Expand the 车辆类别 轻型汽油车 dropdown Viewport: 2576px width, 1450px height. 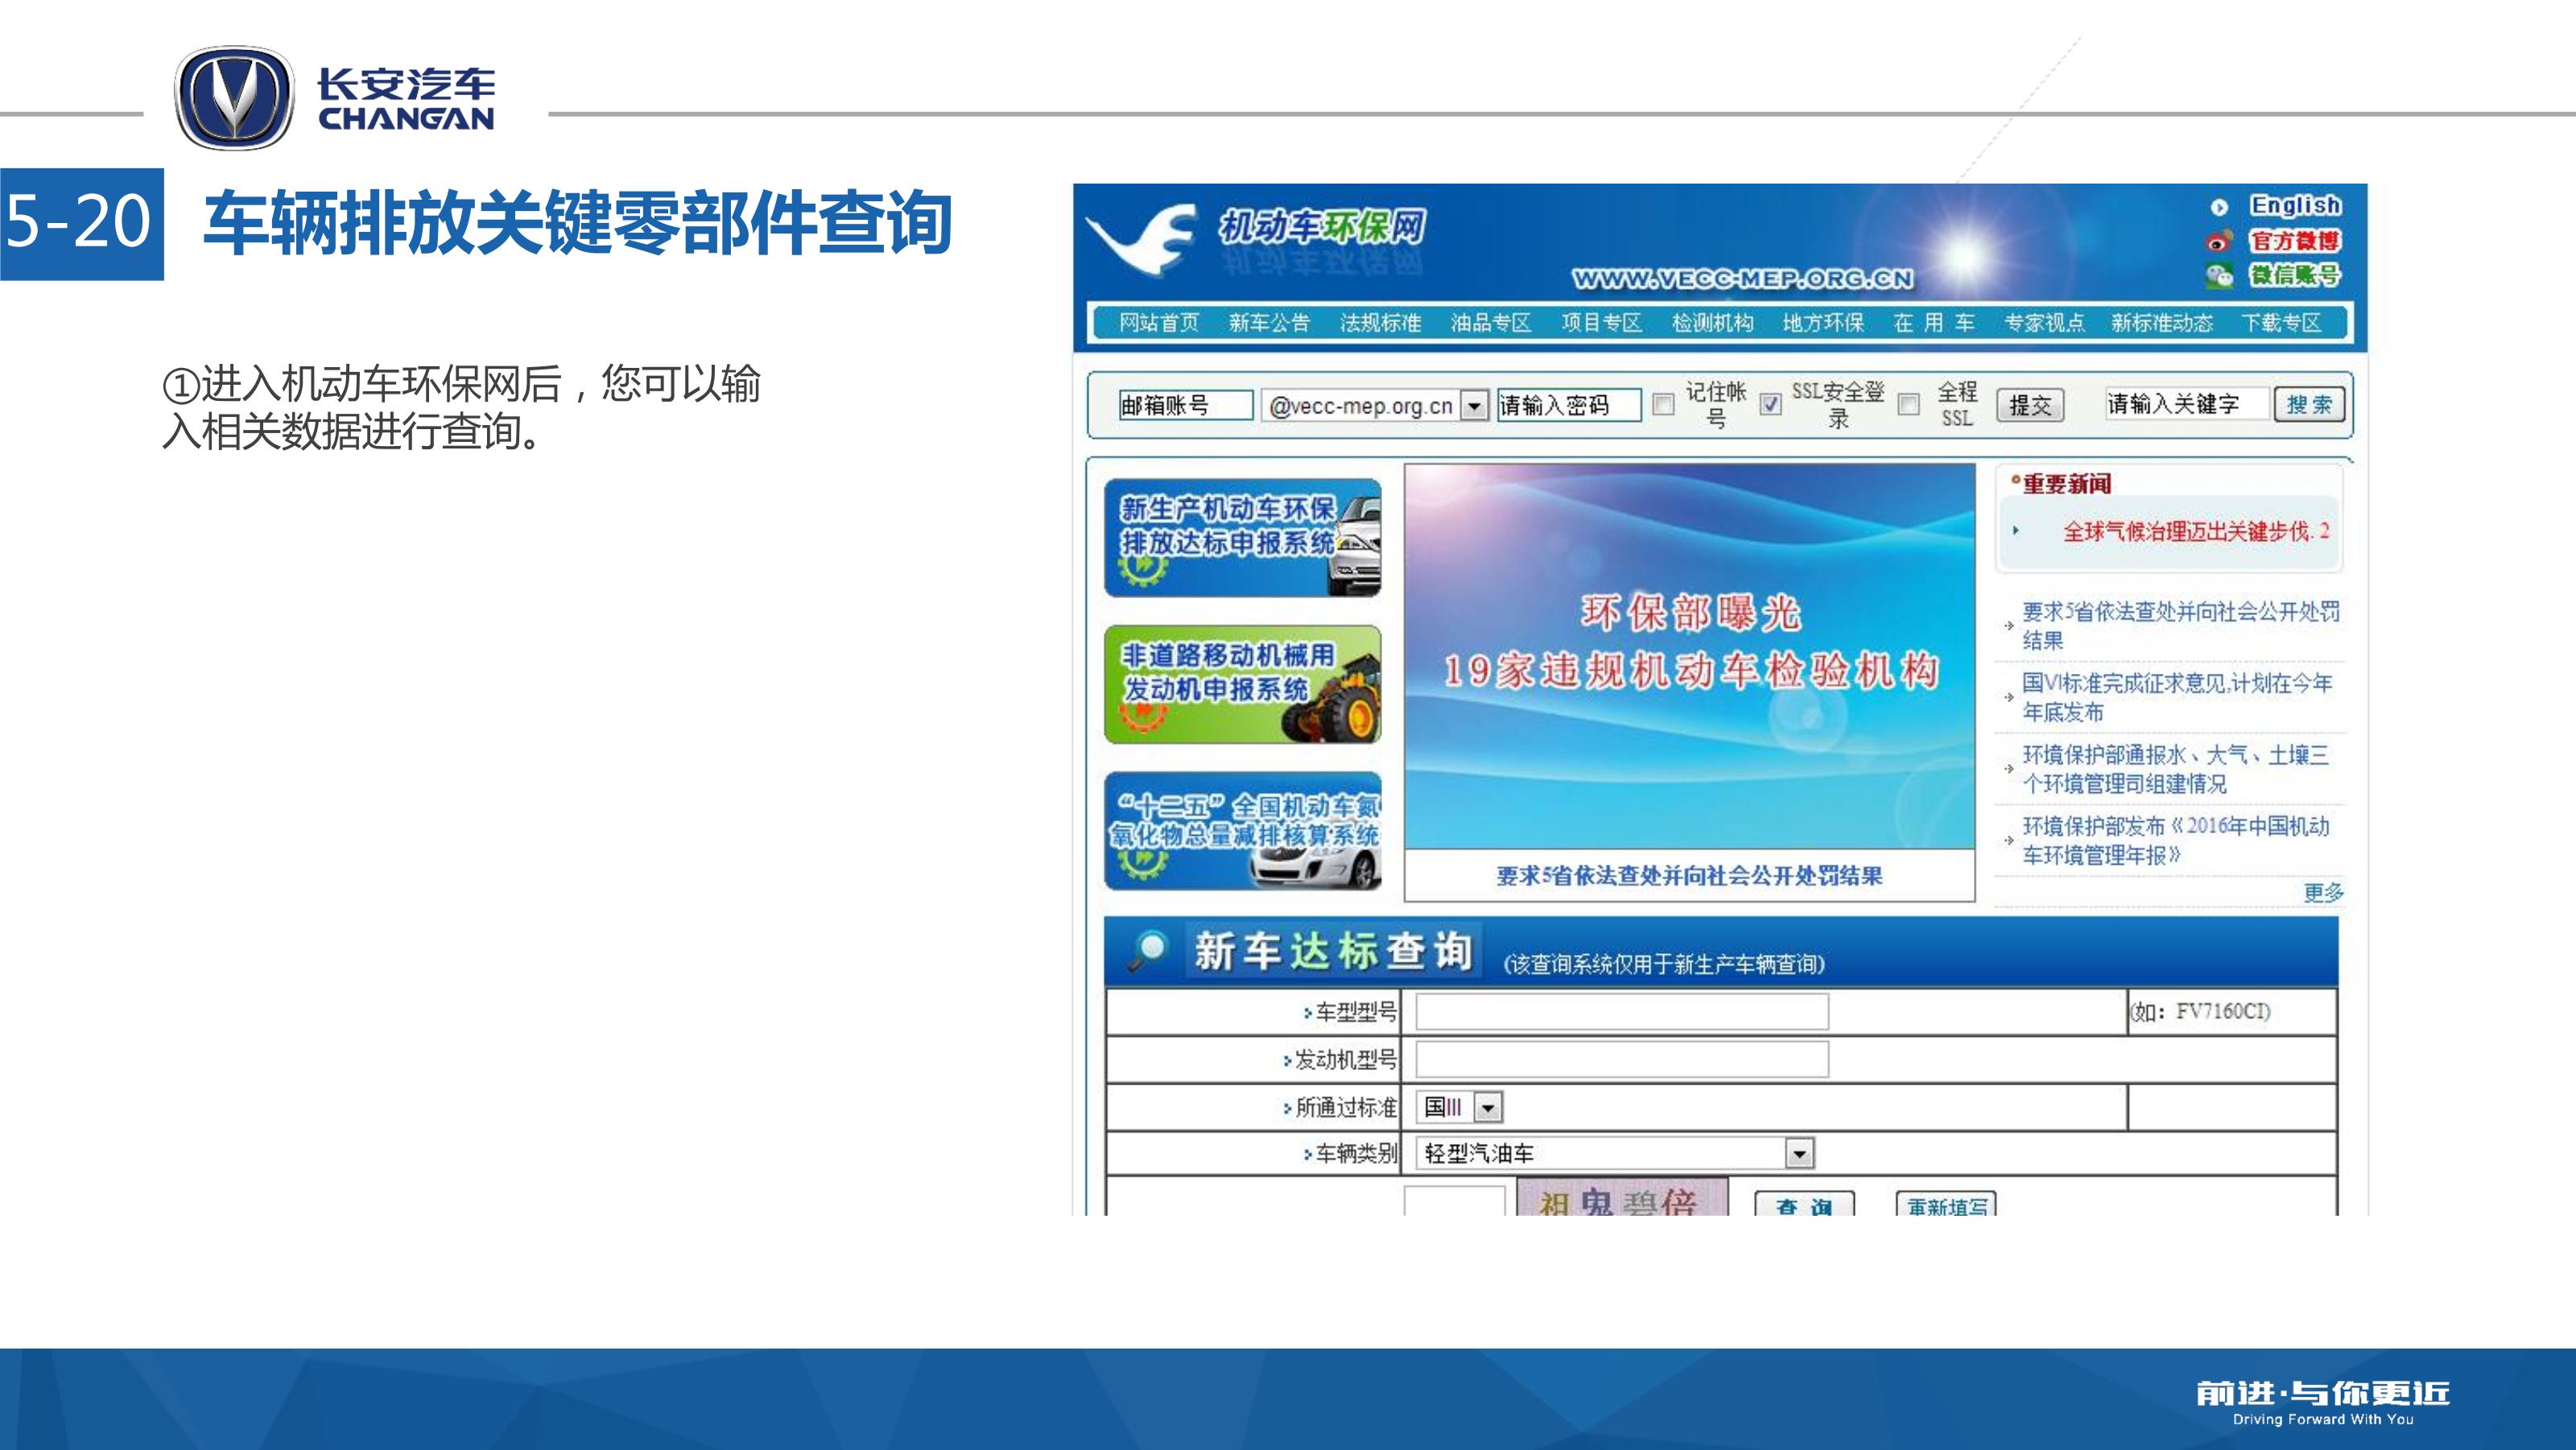(x=1799, y=1154)
